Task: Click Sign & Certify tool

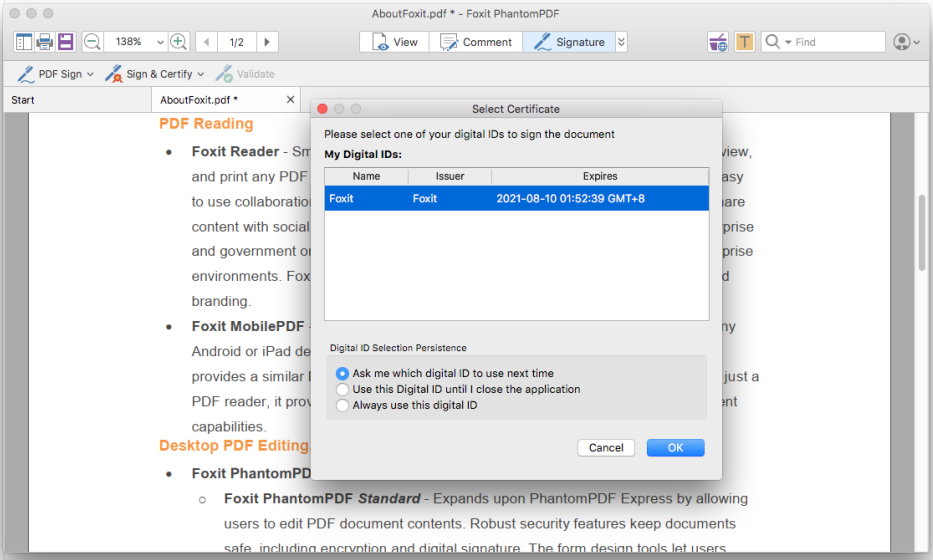Action: pos(149,74)
